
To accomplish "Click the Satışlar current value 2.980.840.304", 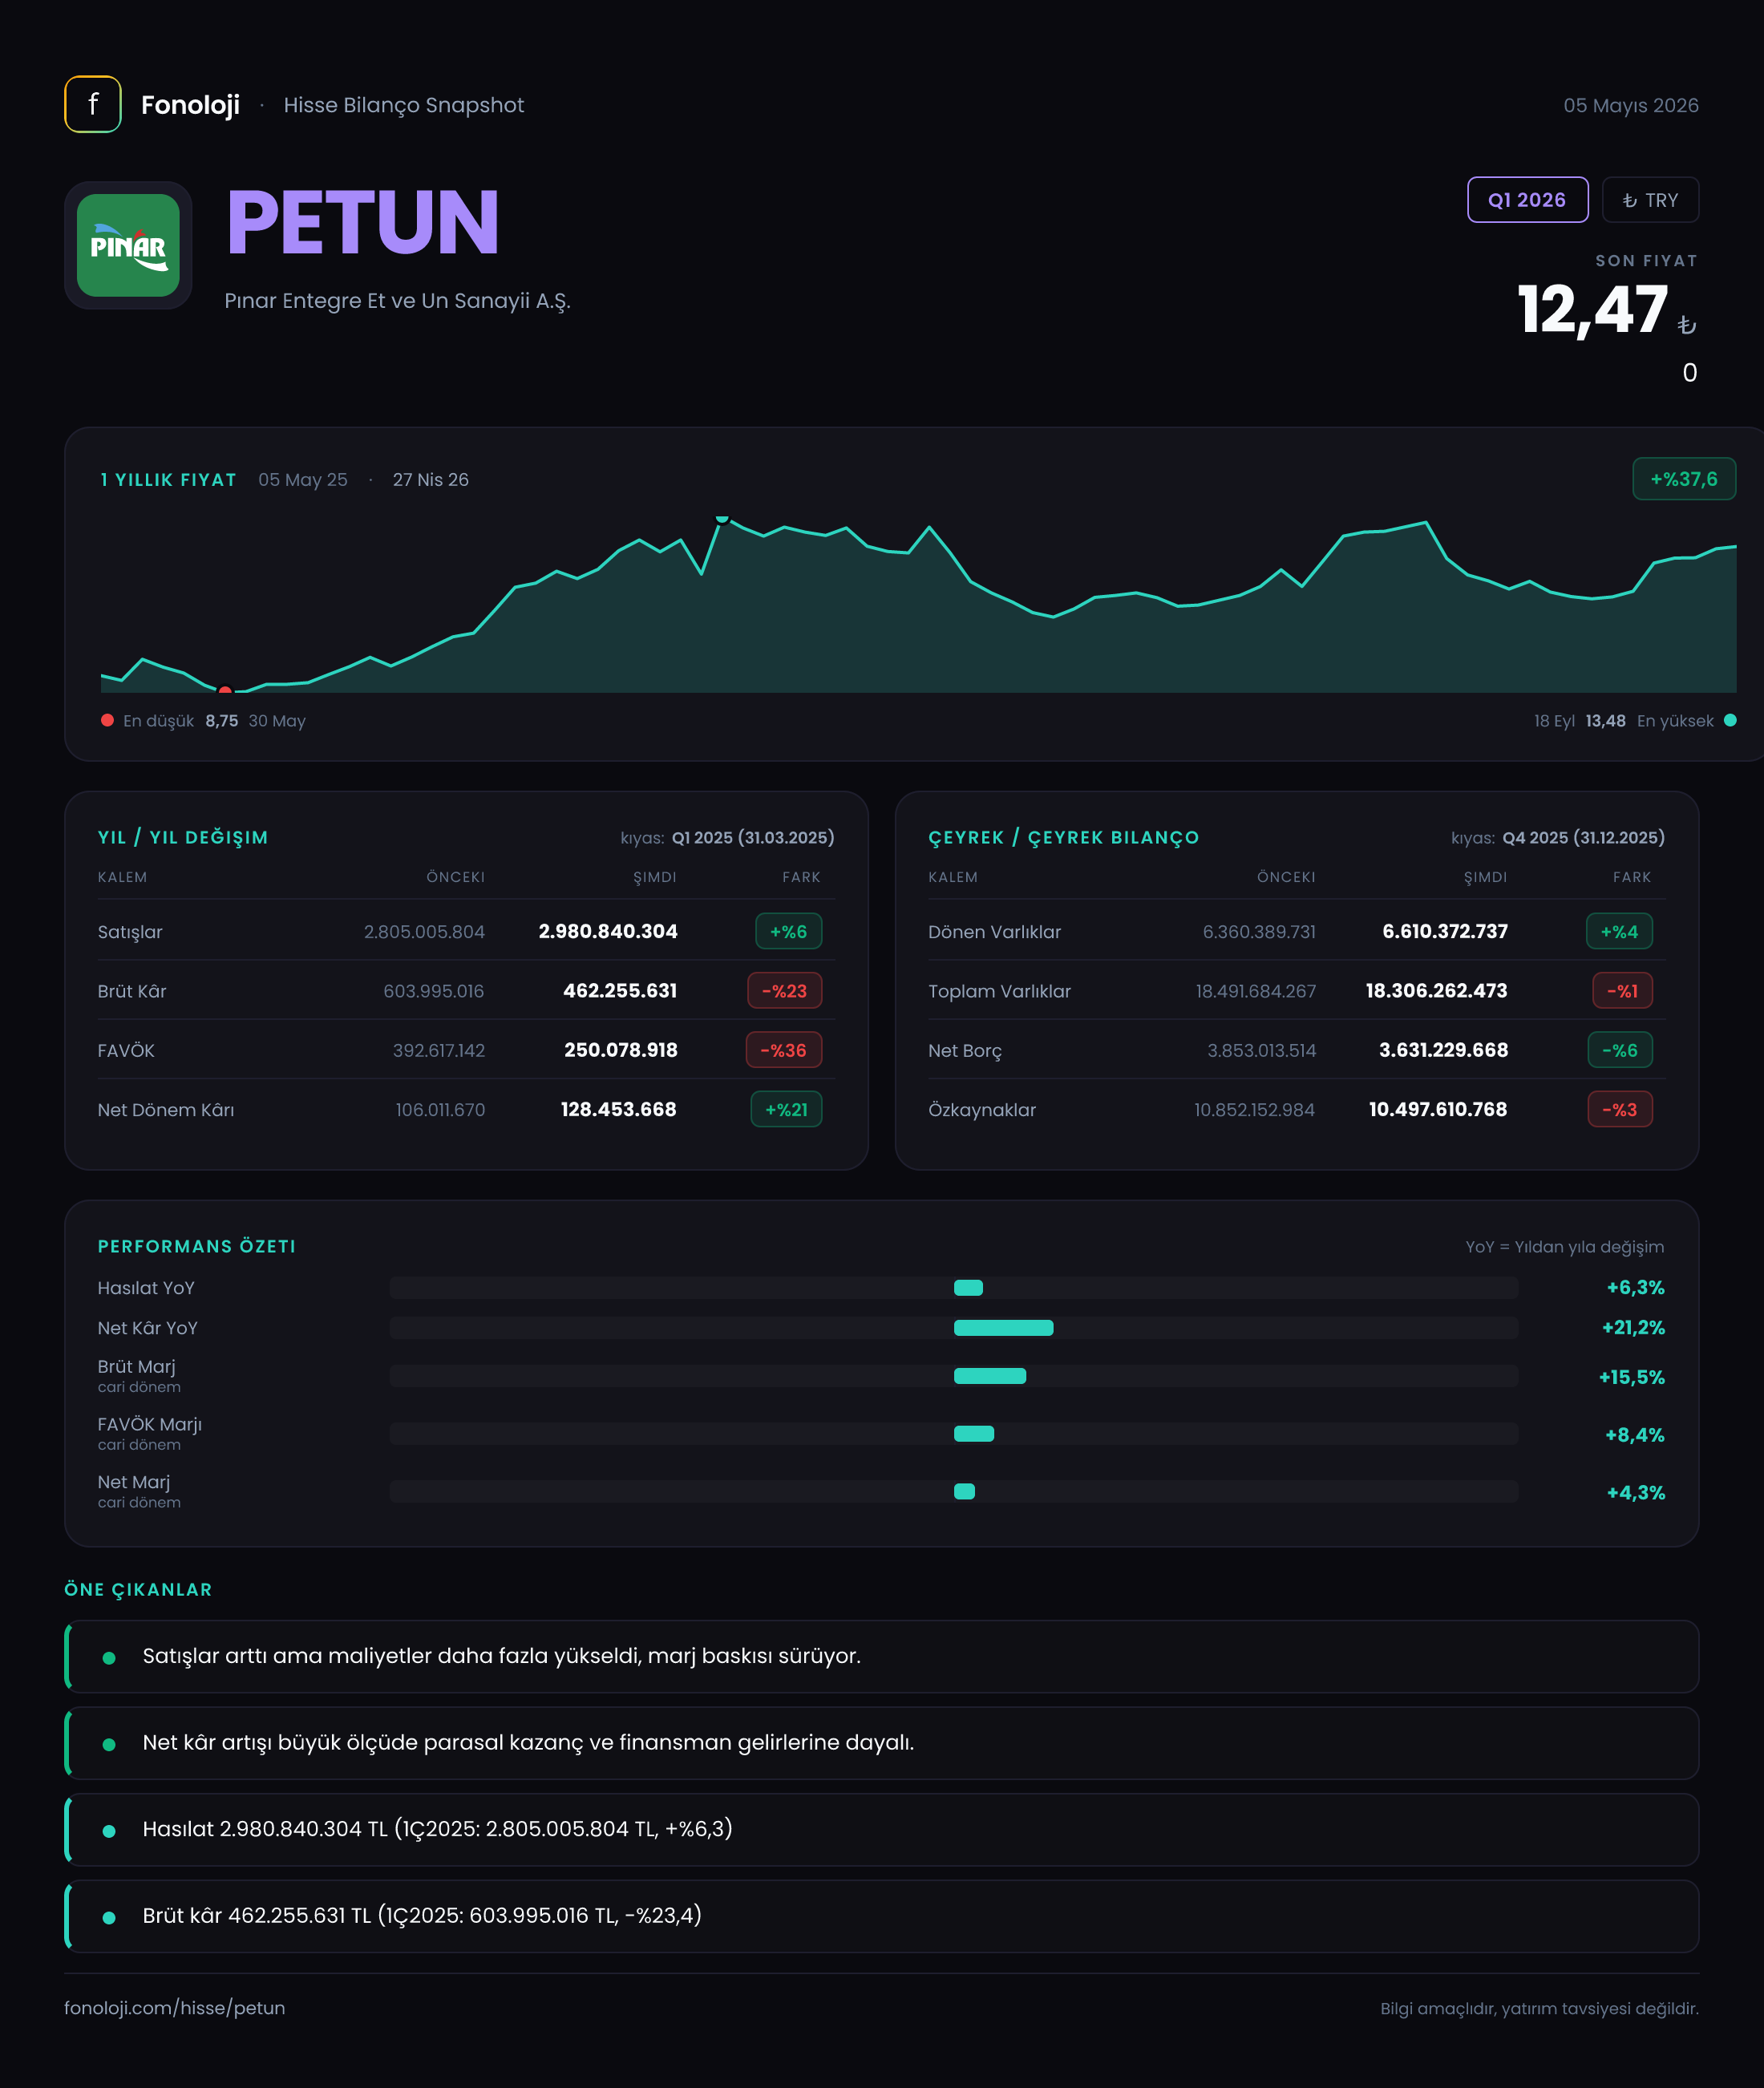I will 608,931.
